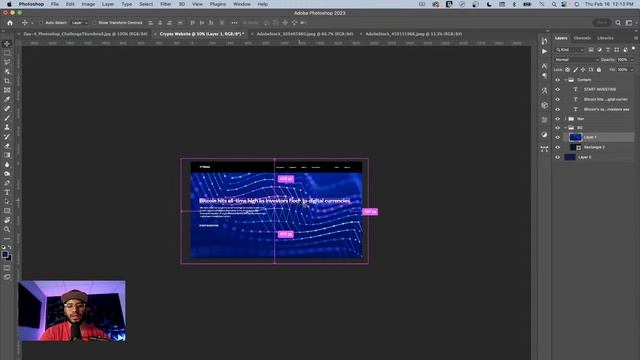Select the Gradient tool

pos(7,155)
